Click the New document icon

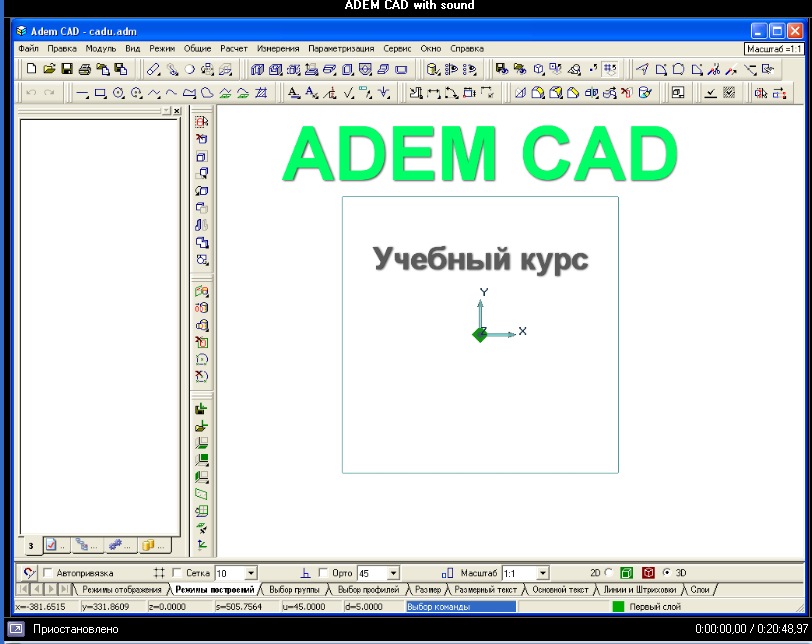point(31,69)
